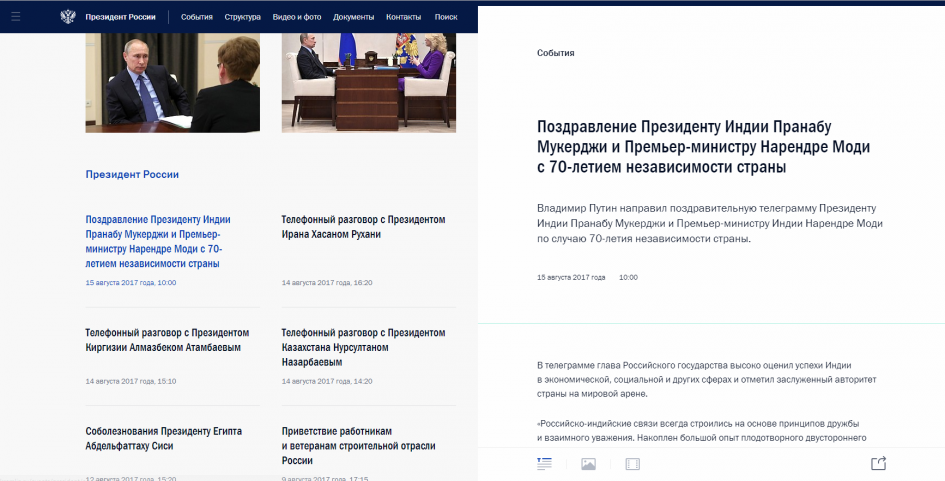Open the Контакты menu item
Viewport: 945px width, 481px height.
coord(403,17)
